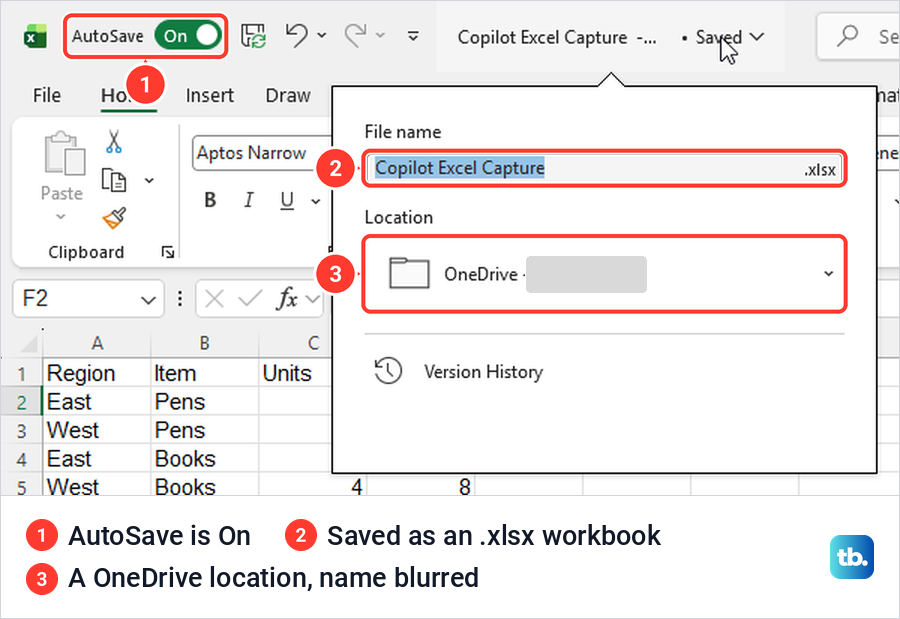Click the Region header cell
Viewport: 900px width, 619px height.
tap(97, 373)
